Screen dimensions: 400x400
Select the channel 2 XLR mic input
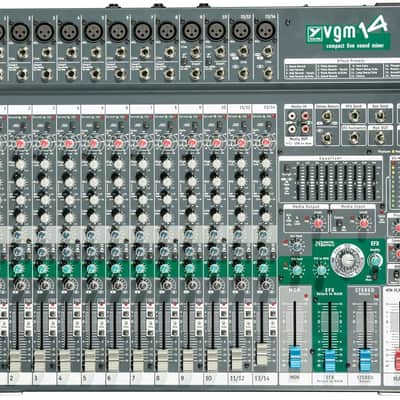click(x=21, y=32)
